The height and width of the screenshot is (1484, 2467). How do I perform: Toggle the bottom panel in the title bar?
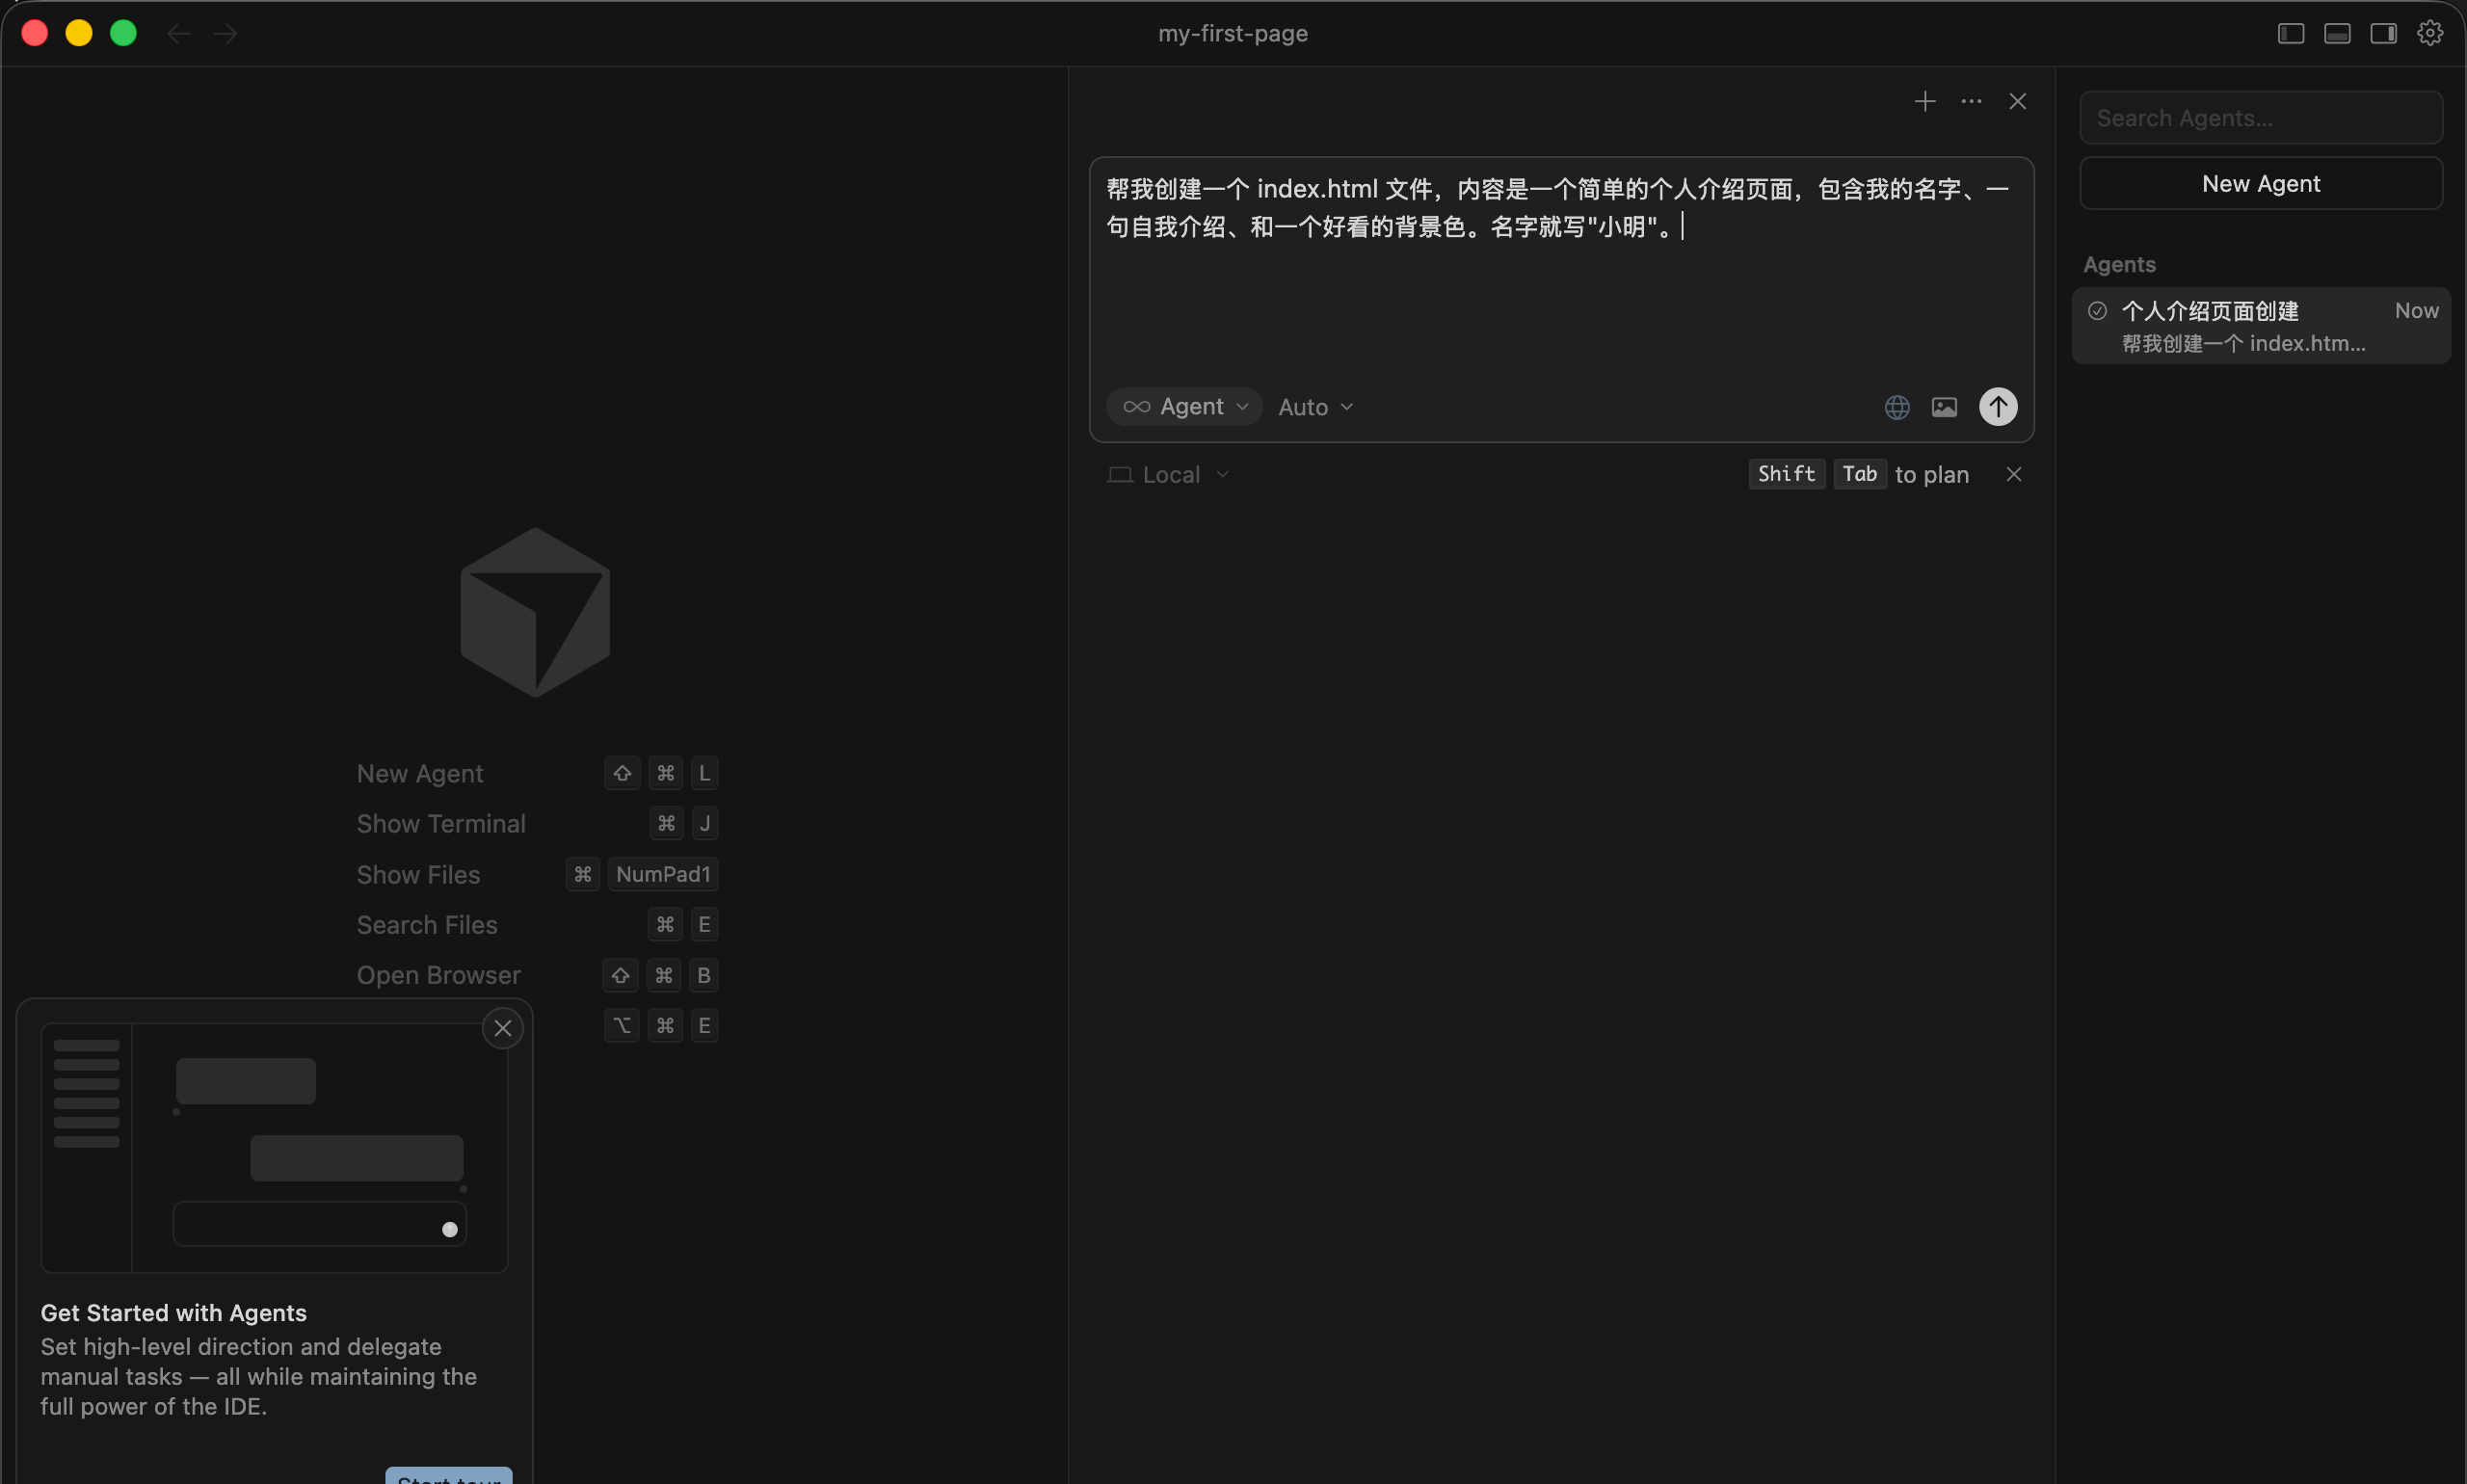(2337, 33)
